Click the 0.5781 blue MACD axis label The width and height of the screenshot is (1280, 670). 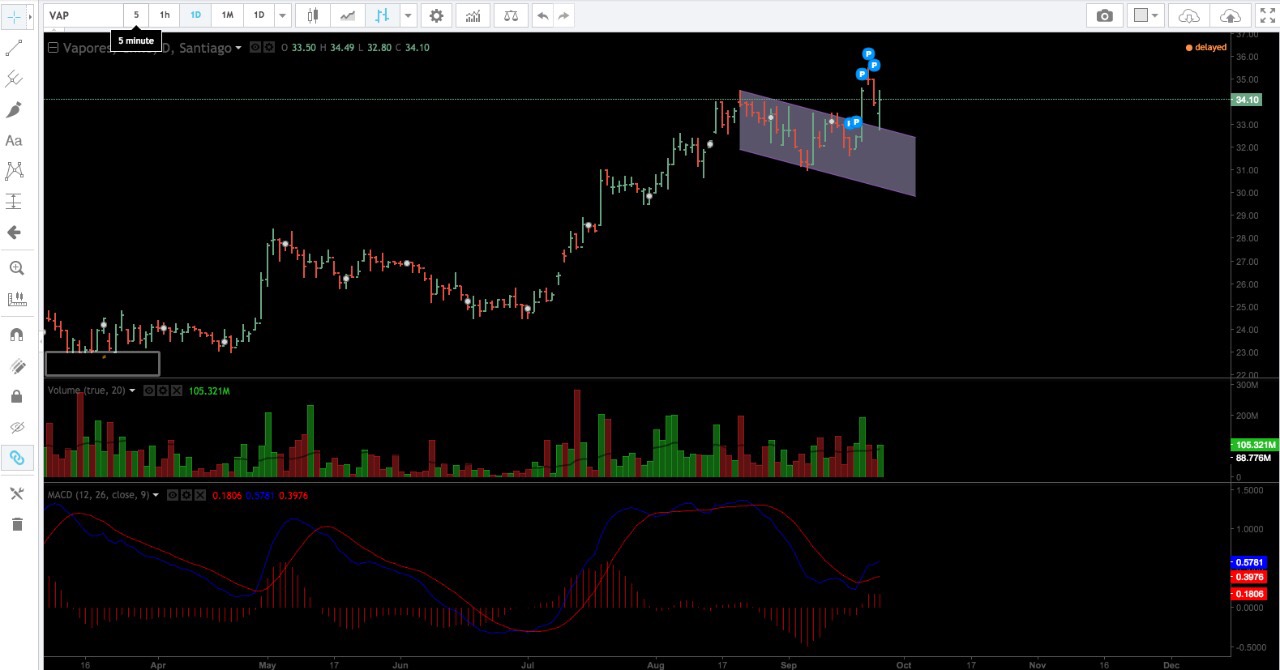tap(1250, 562)
